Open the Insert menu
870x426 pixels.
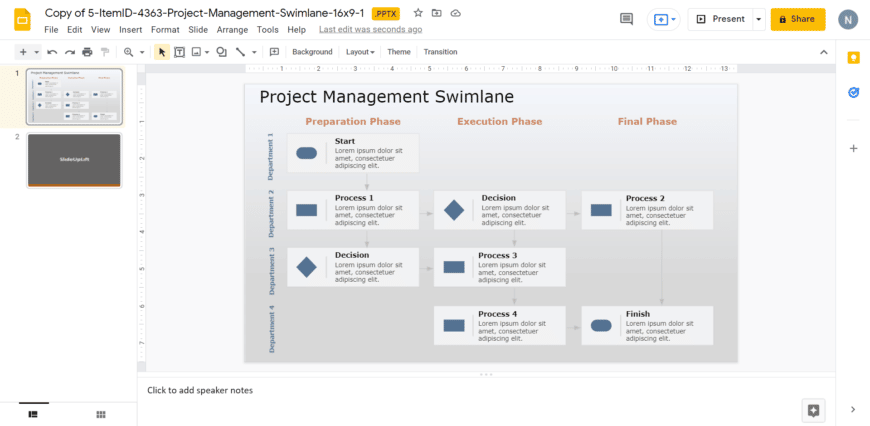pyautogui.click(x=130, y=29)
